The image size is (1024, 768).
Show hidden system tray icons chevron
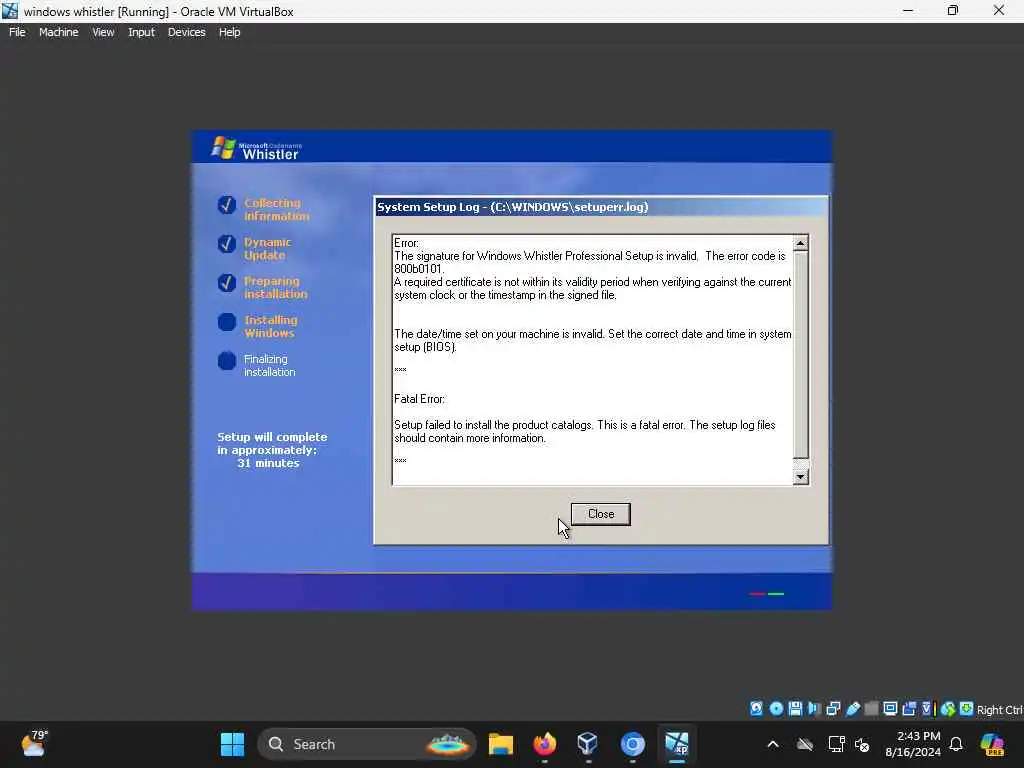tap(773, 744)
